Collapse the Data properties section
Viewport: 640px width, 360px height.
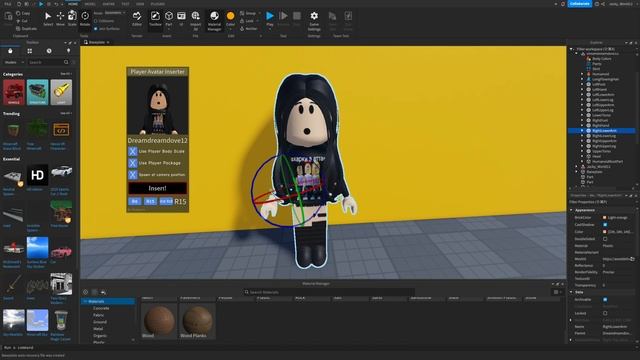(571, 292)
